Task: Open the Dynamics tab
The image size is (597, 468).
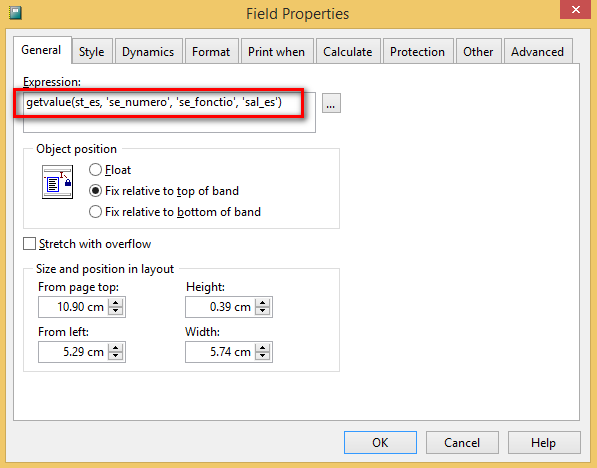Action: 148,51
